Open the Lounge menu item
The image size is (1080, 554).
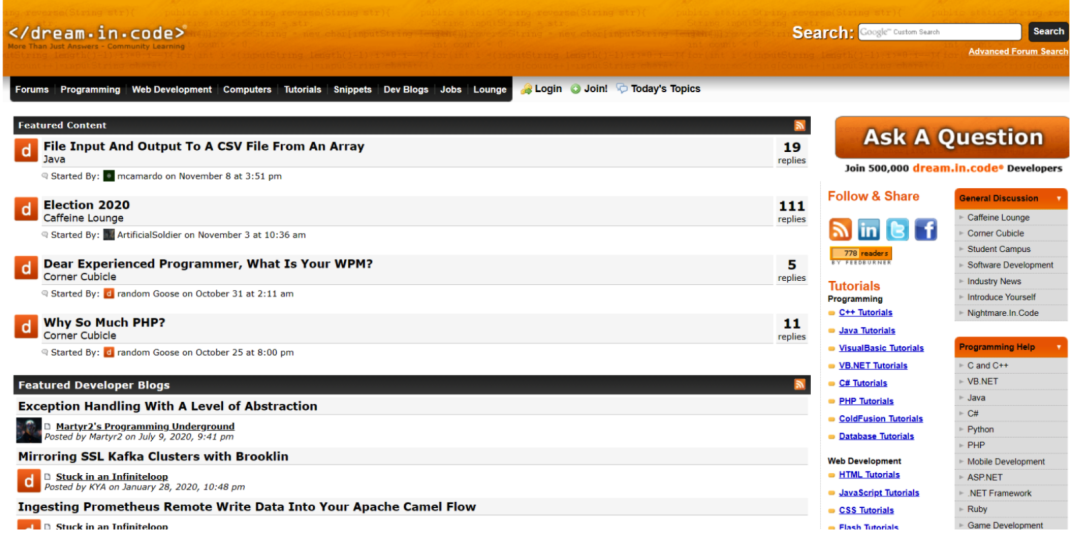point(490,90)
